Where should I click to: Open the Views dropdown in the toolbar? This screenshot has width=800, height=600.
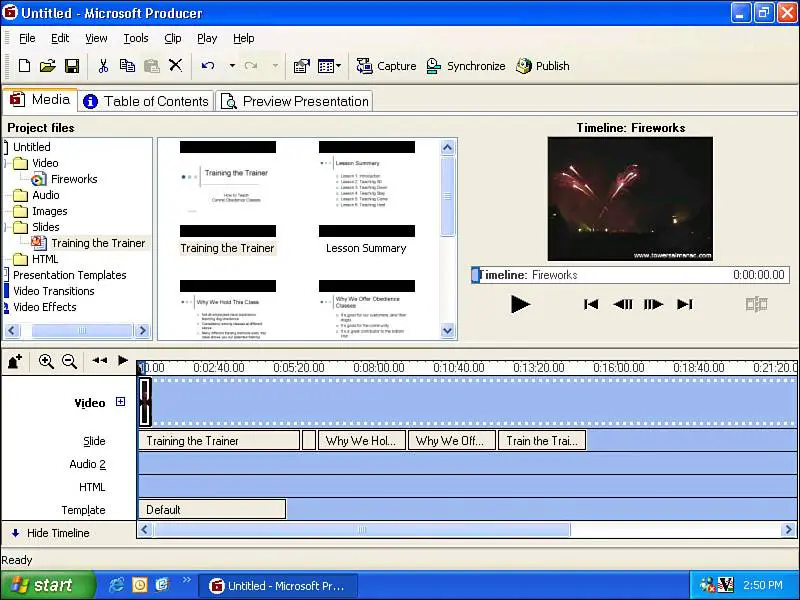329,66
